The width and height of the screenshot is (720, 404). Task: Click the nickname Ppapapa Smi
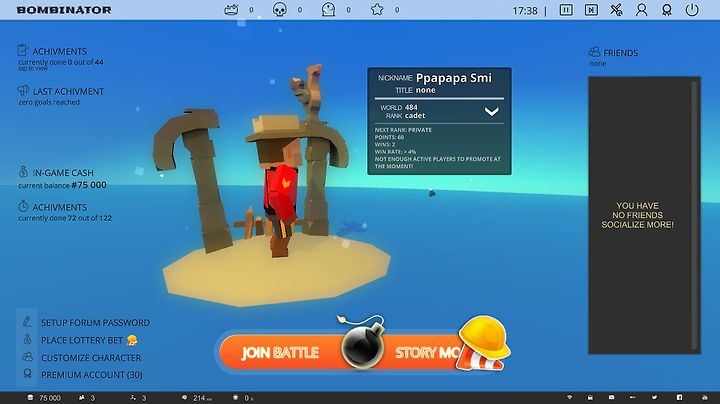click(x=454, y=78)
